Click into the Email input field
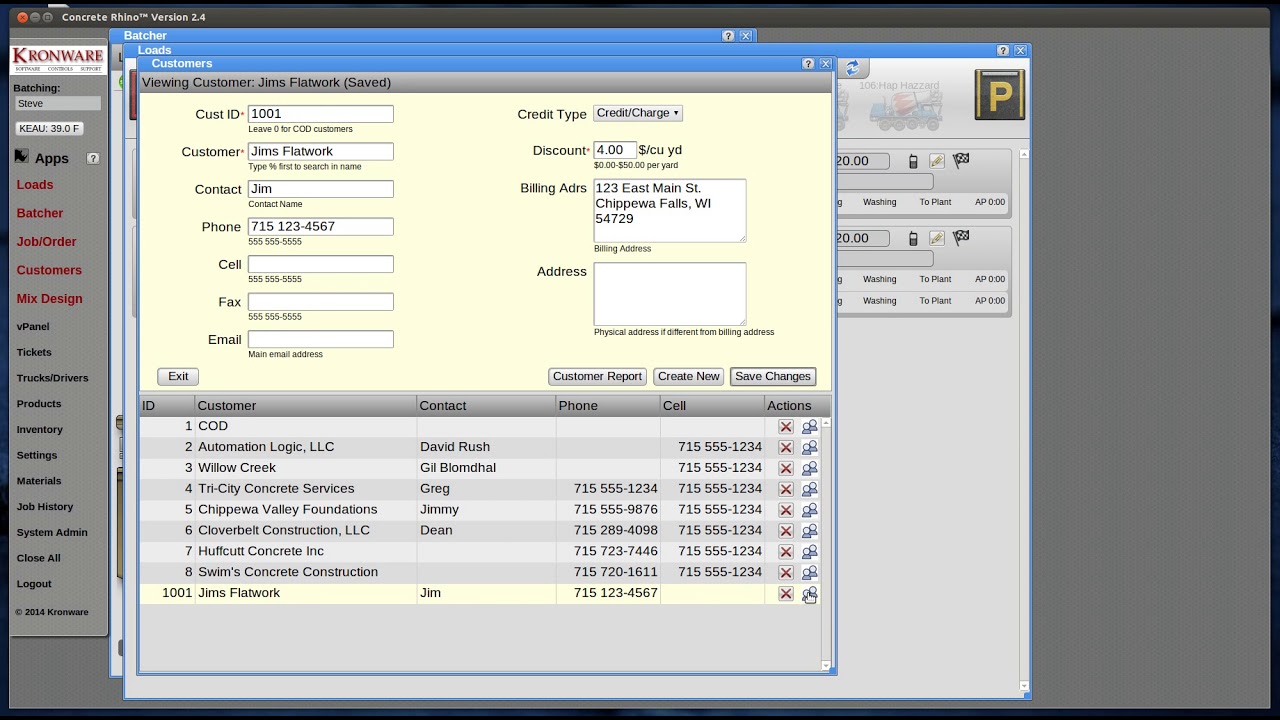The height and width of the screenshot is (720, 1280). click(320, 340)
